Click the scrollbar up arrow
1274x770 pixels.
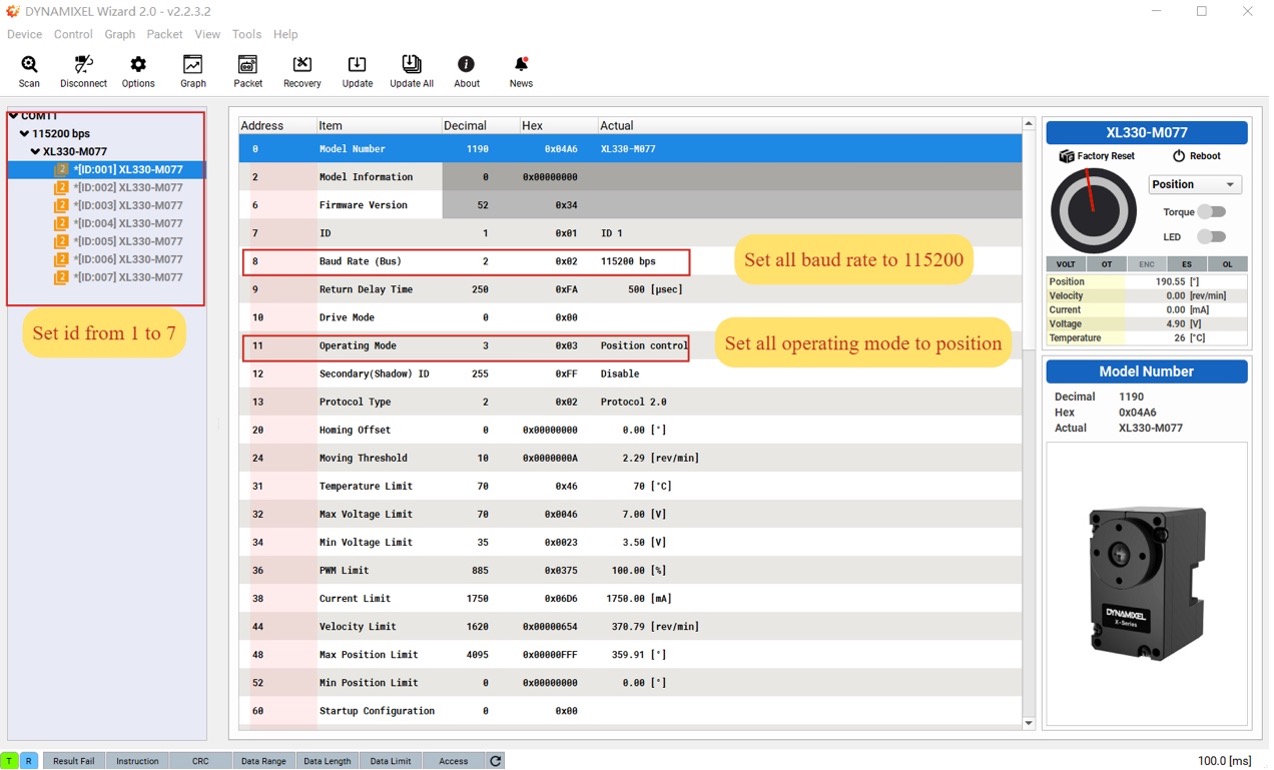click(x=1029, y=124)
